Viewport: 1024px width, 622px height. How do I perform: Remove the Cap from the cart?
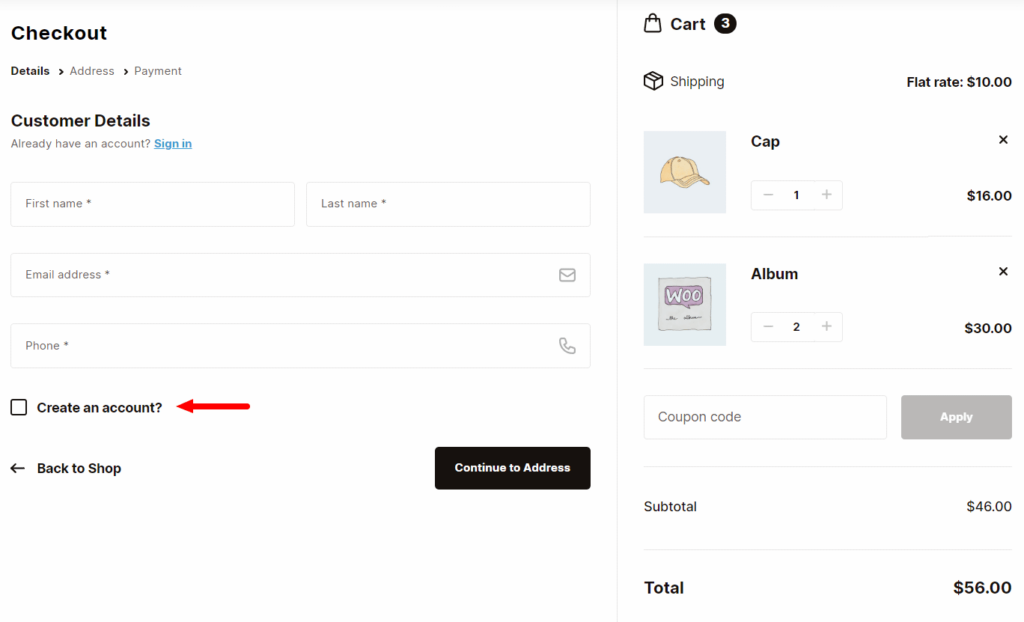click(x=1003, y=140)
